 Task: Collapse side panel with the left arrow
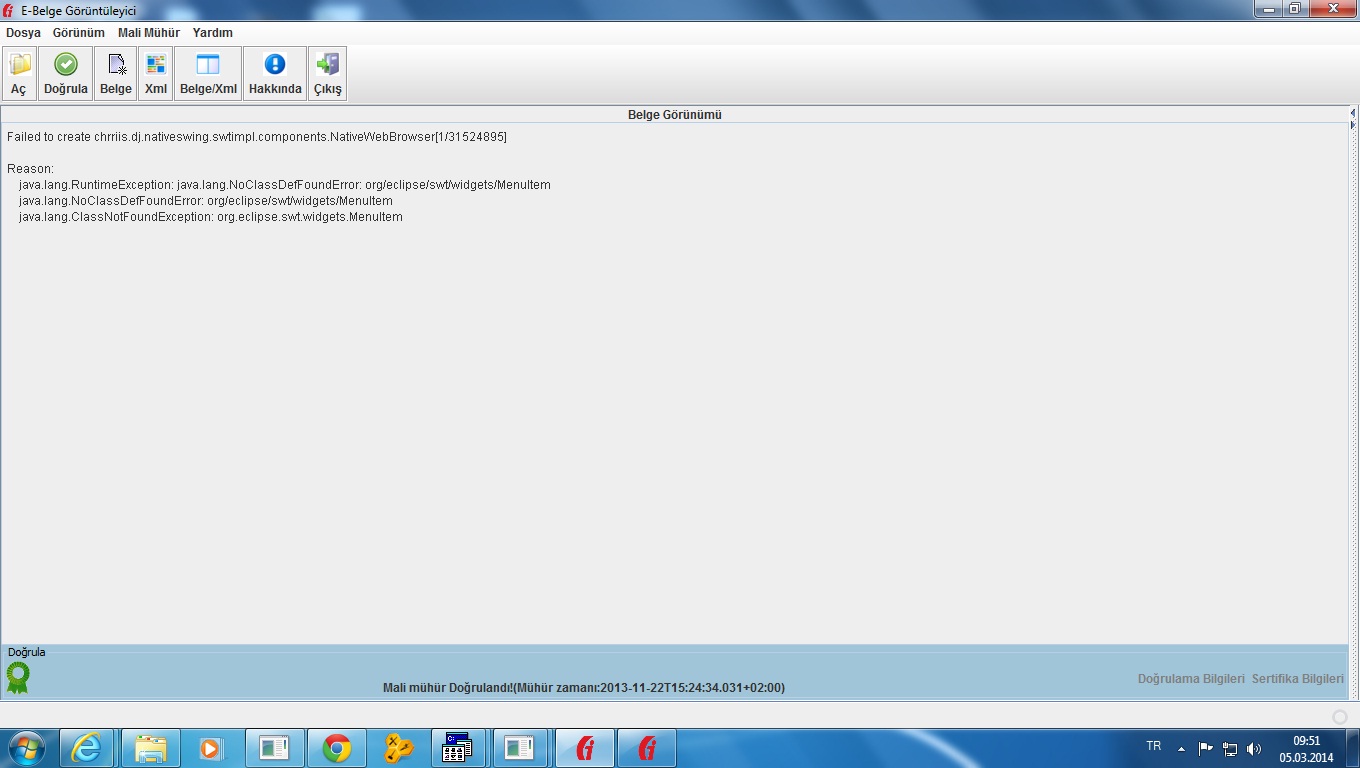pos(1353,113)
